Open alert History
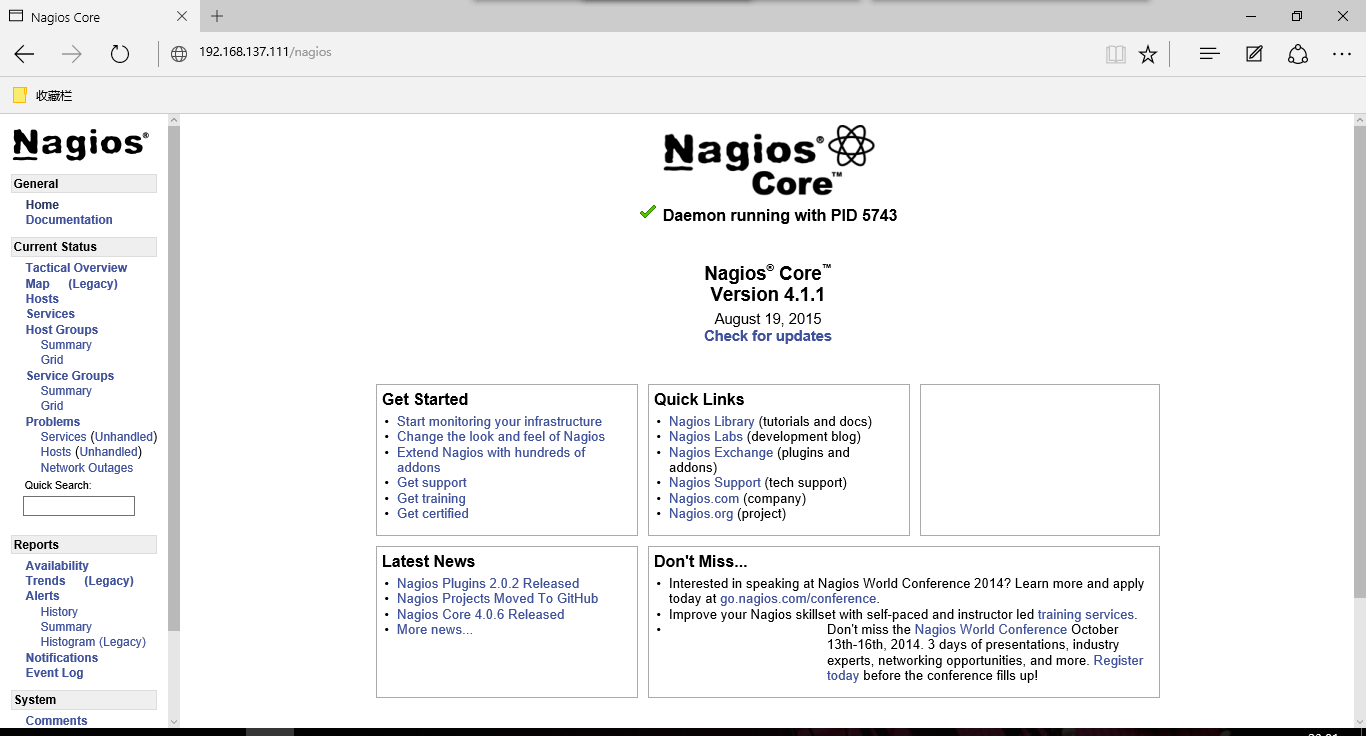The height and width of the screenshot is (736, 1366). click(x=59, y=612)
